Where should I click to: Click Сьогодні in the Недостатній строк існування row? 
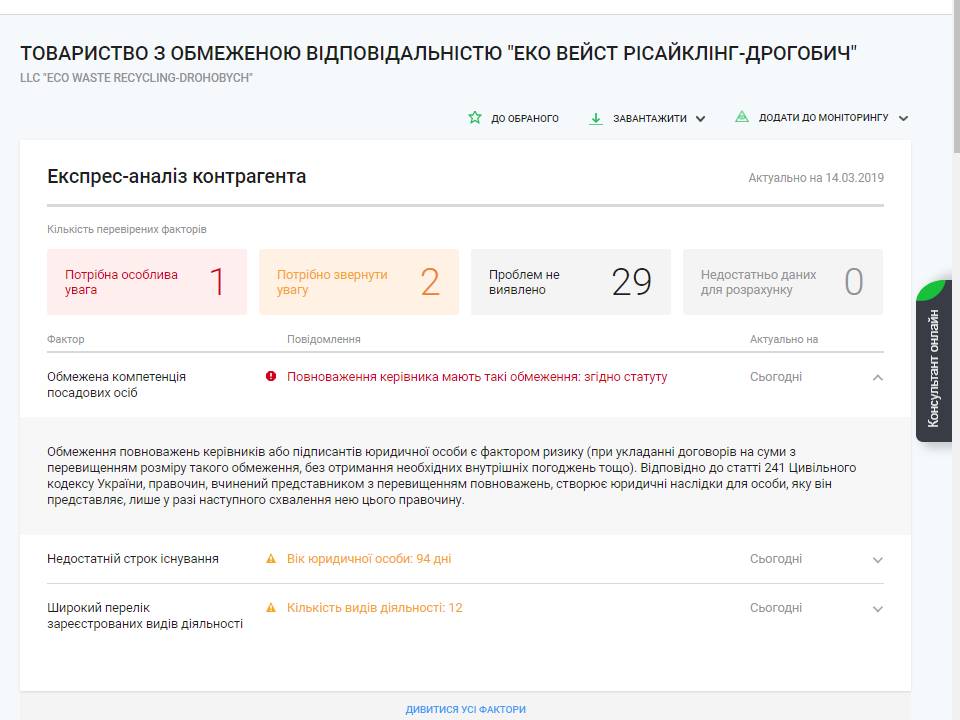pos(776,558)
